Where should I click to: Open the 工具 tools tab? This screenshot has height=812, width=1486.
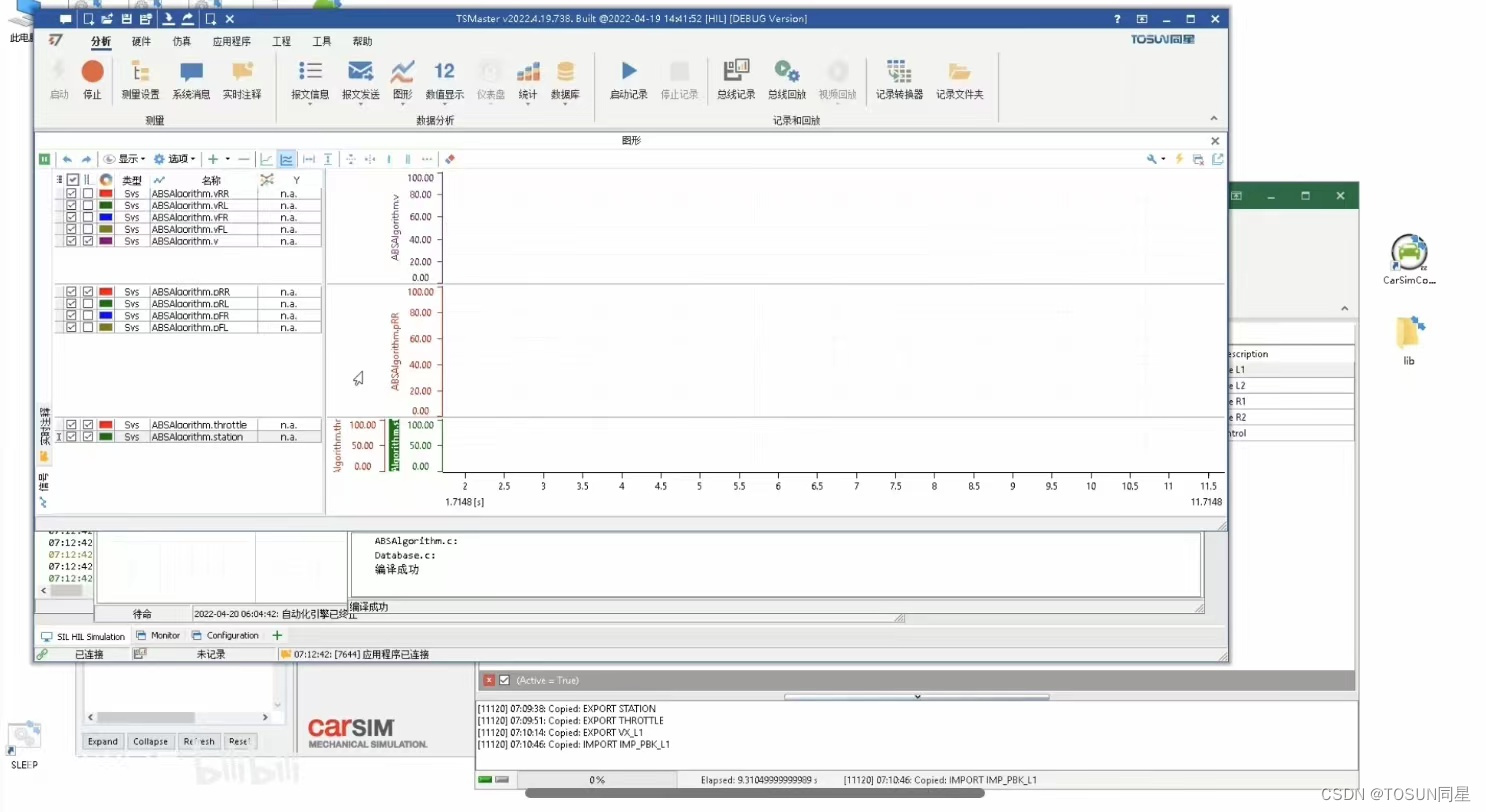click(x=322, y=41)
